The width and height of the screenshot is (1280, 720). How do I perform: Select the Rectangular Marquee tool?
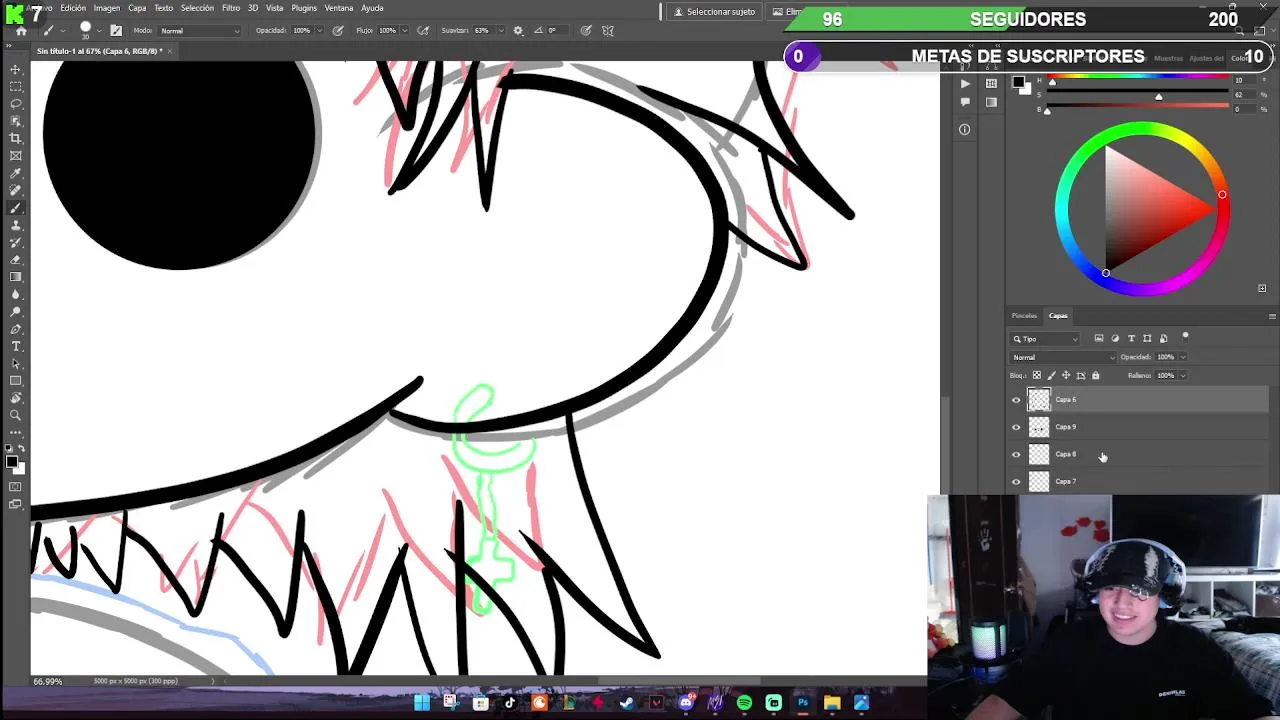(x=15, y=86)
